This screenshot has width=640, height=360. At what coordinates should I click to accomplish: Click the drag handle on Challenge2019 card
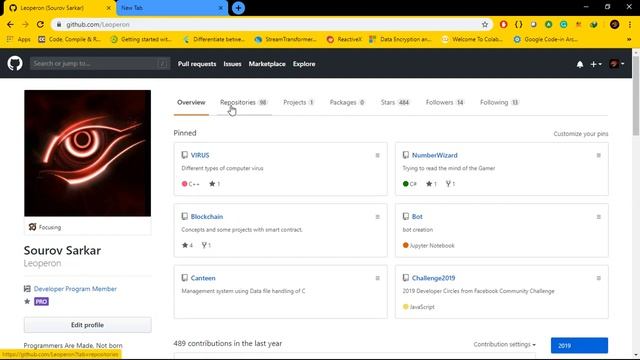(598, 278)
